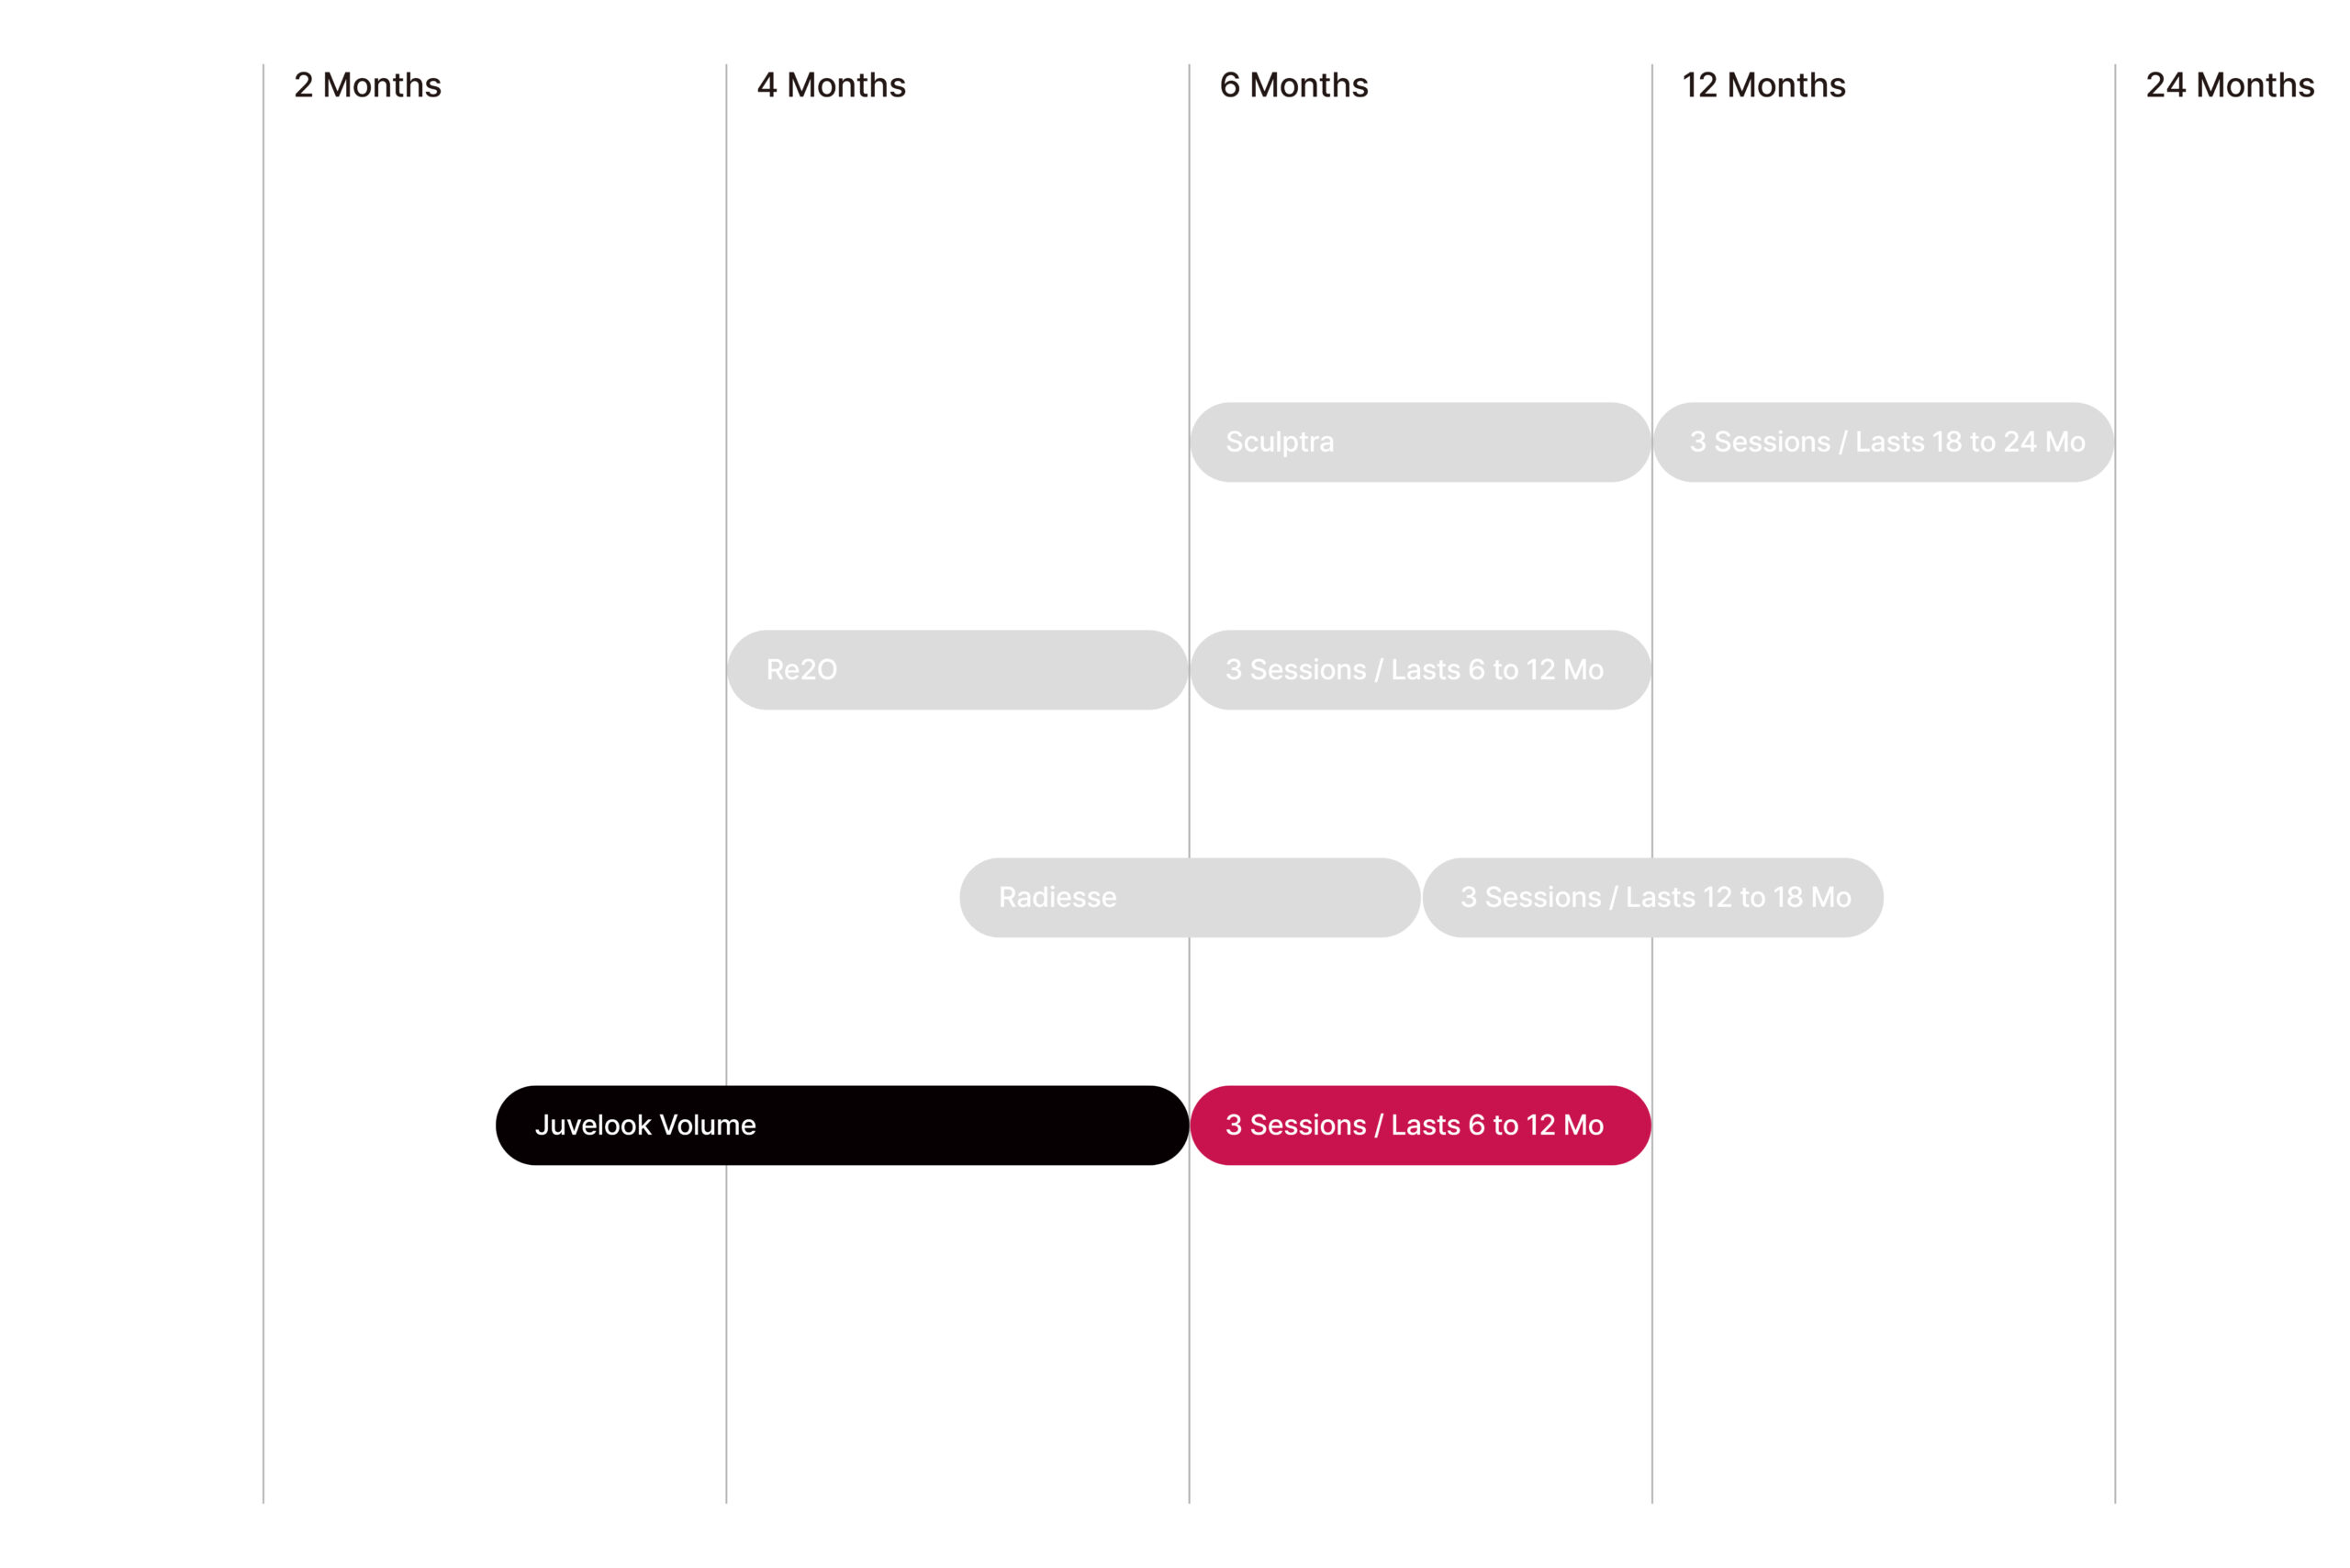The width and height of the screenshot is (2350, 1568).
Task: Click the Juvelook Volume text label
Action: (645, 1125)
